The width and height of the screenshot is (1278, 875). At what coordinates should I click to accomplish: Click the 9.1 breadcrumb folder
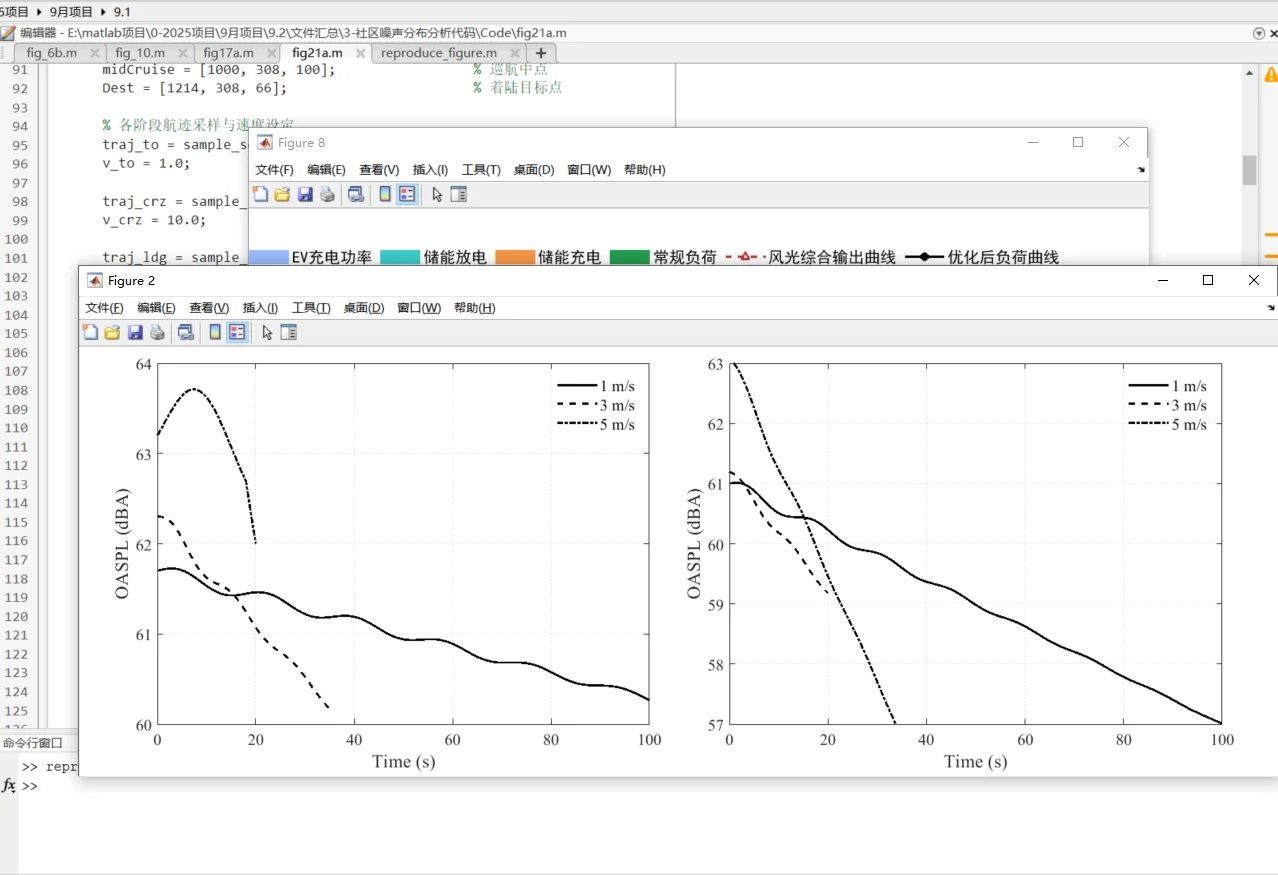(x=122, y=12)
